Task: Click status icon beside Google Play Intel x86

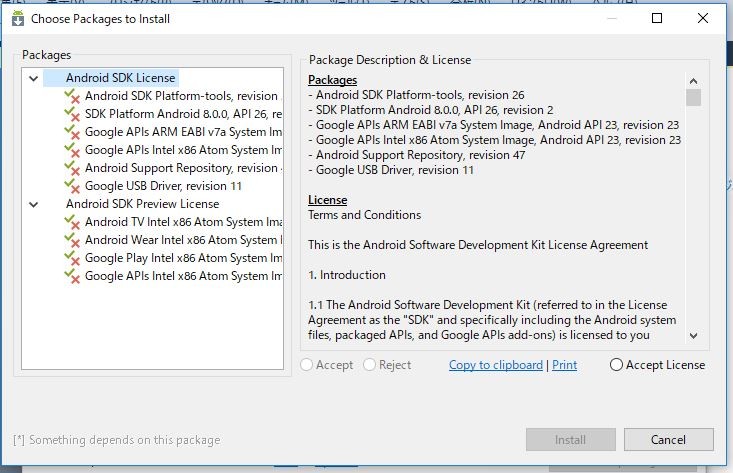Action: (72, 258)
